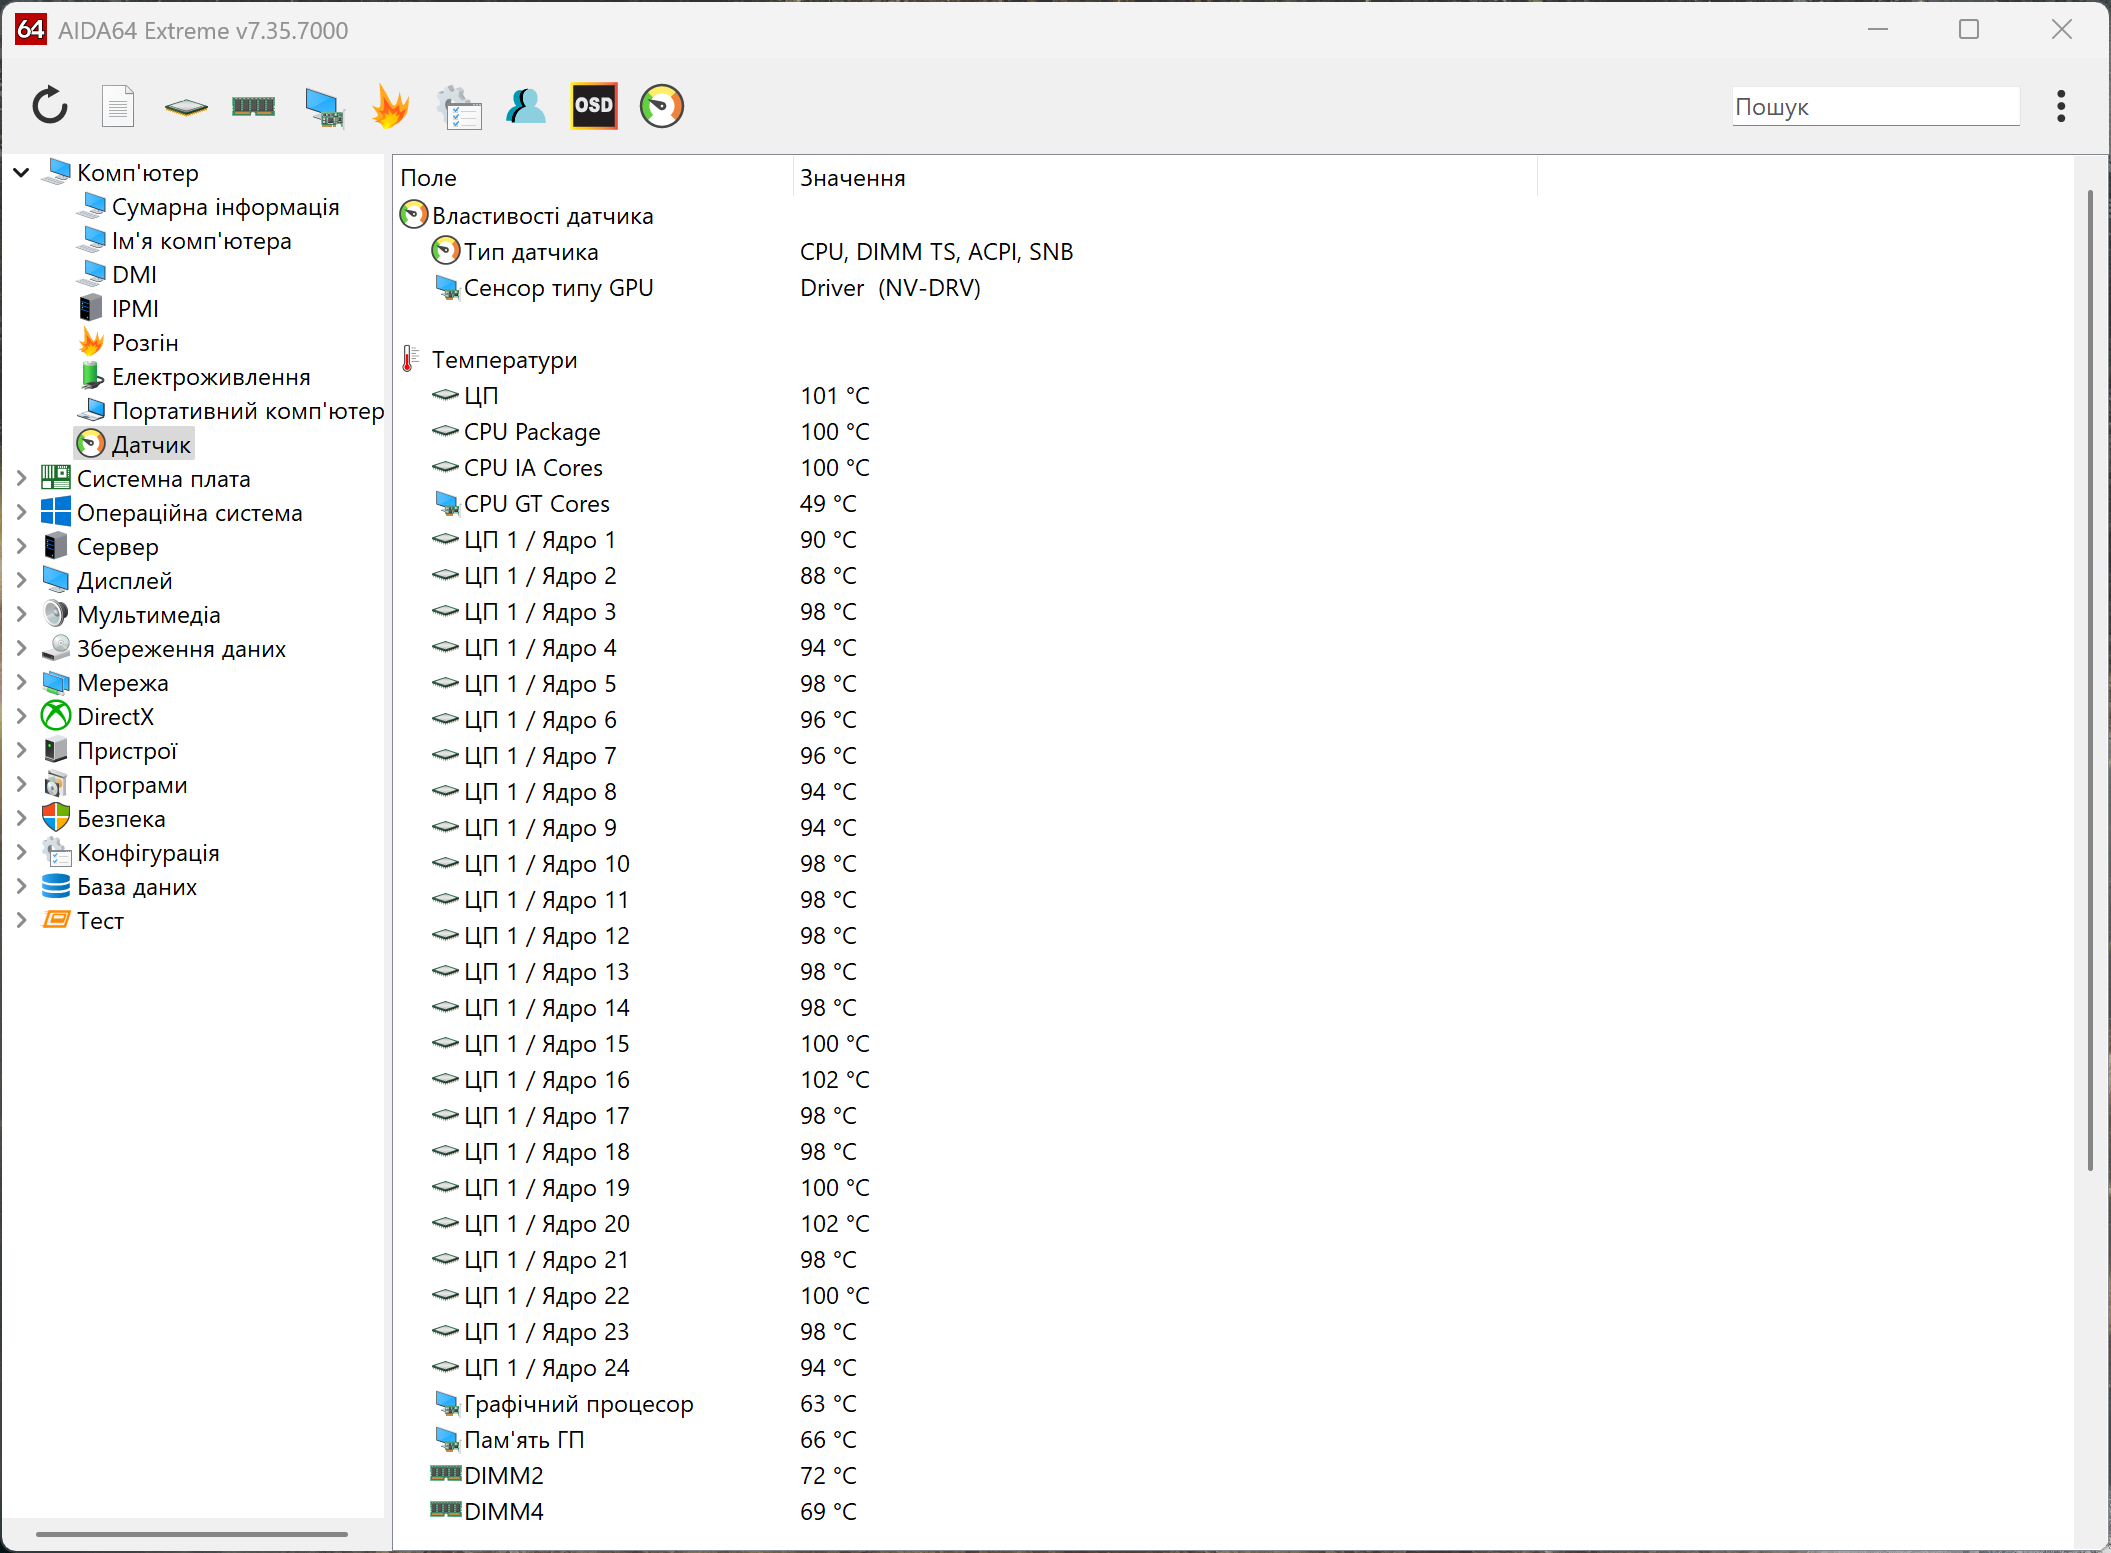Expand the Мережа node
This screenshot has height=1553, width=2111.
[21, 683]
